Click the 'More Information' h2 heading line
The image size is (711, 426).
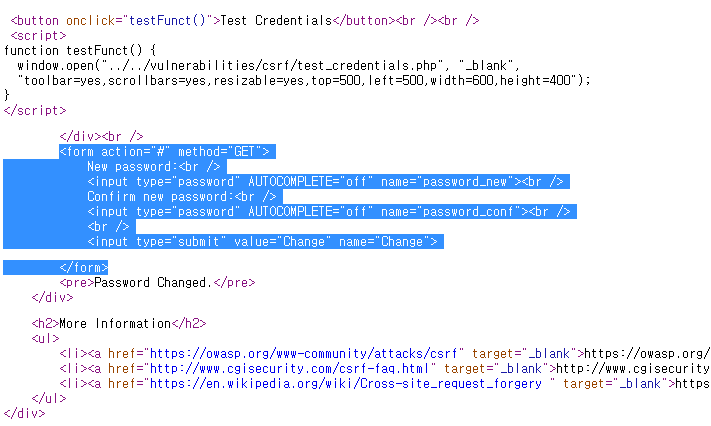tap(119, 323)
